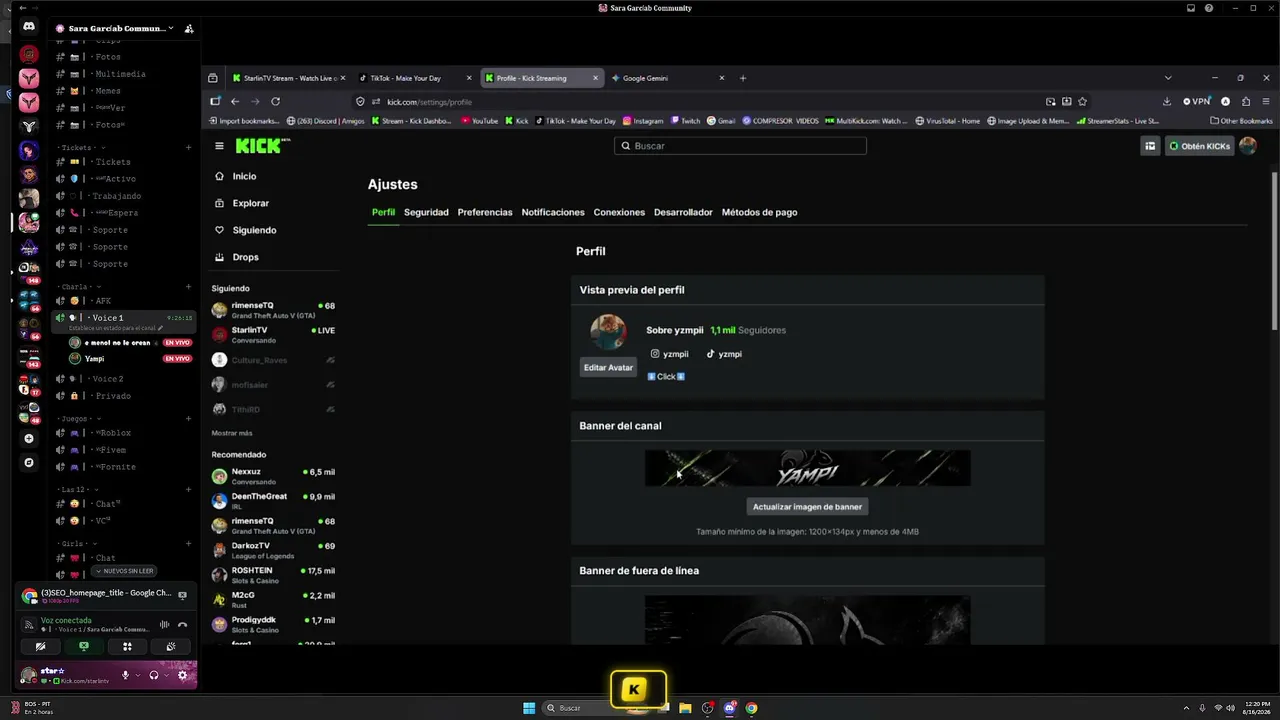Image resolution: width=1280 pixels, height=720 pixels.
Task: Switch to Preferencias settings tab
Action: [485, 212]
